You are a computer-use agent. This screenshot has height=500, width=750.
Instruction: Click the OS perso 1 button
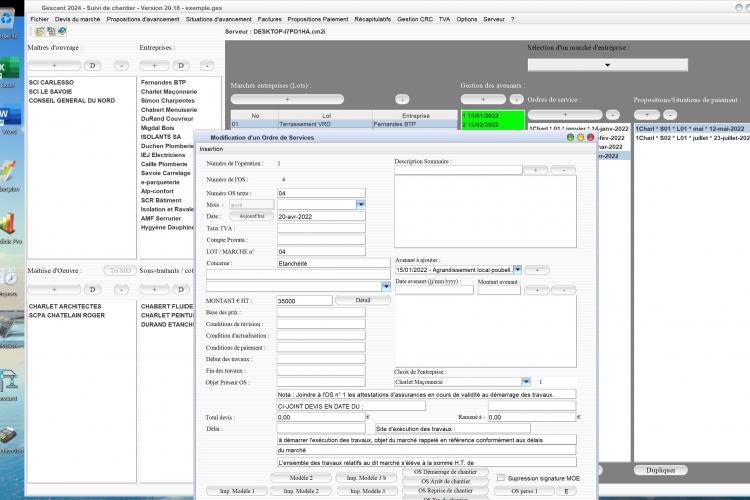click(x=524, y=491)
